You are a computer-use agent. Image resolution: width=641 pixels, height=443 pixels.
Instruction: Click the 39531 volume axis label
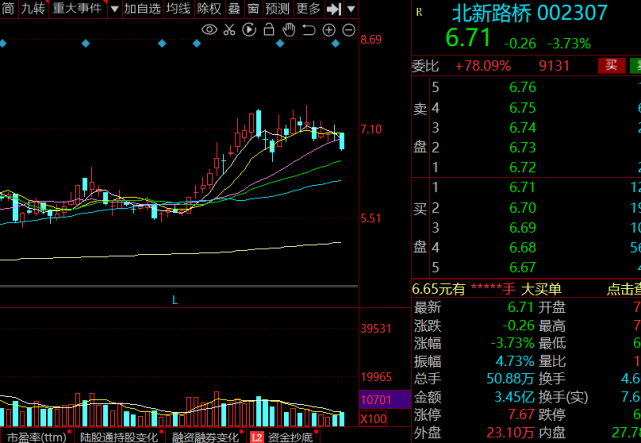click(376, 329)
